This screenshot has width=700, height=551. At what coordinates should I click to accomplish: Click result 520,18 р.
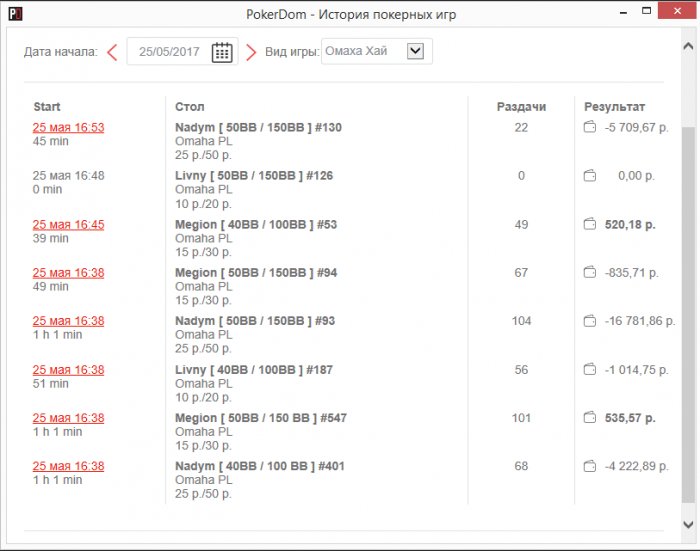(x=630, y=224)
